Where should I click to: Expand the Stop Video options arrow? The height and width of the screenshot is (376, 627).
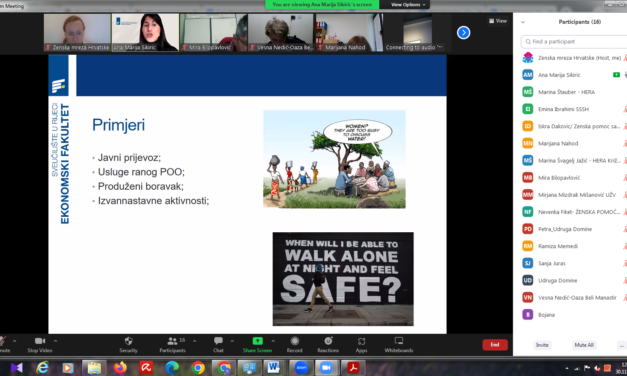55,341
